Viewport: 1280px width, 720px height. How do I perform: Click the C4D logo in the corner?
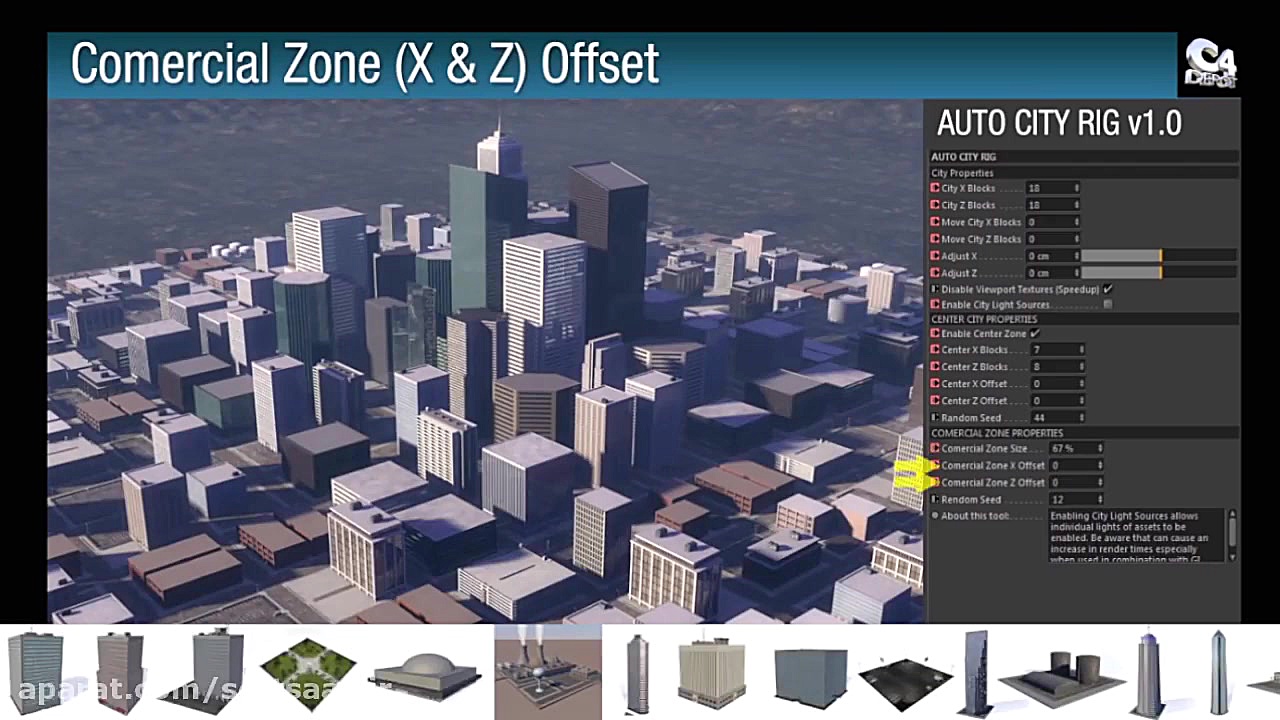click(x=1210, y=63)
